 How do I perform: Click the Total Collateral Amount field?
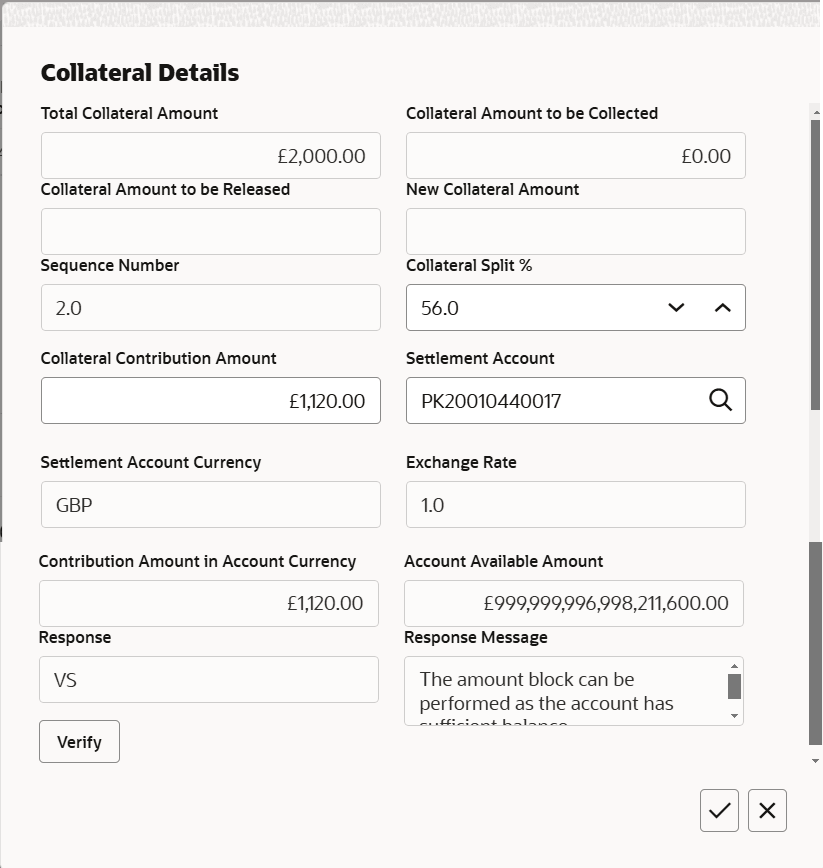tap(210, 155)
